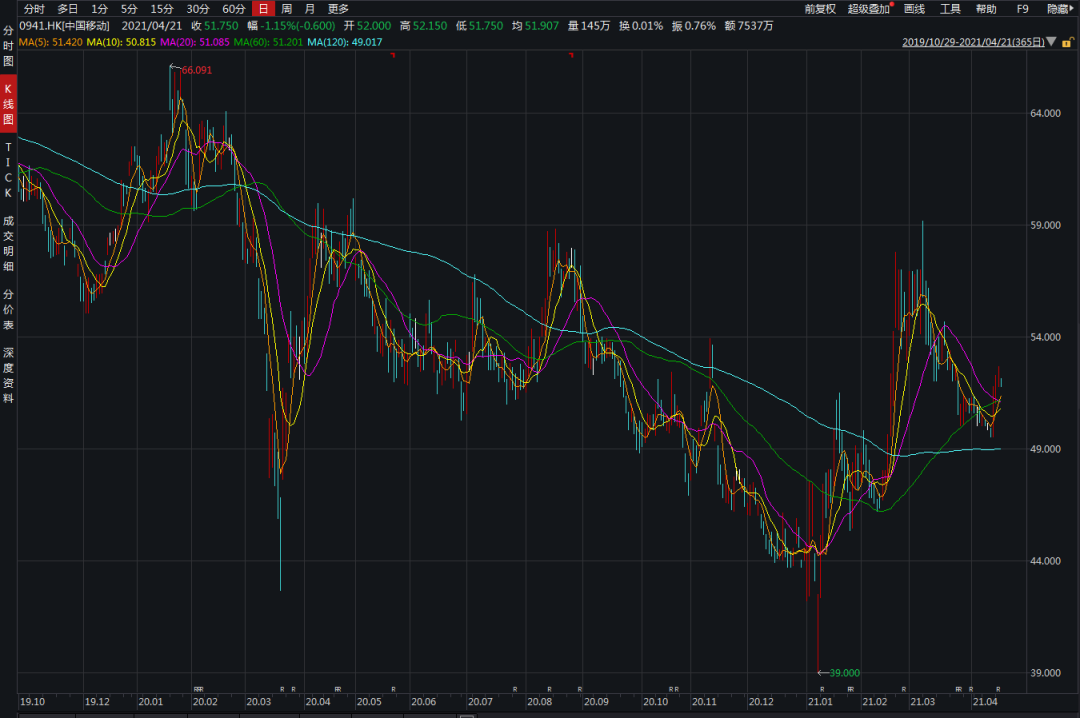The image size is (1080, 718).
Task: Click the 20.09 date axis label
Action: 596,701
